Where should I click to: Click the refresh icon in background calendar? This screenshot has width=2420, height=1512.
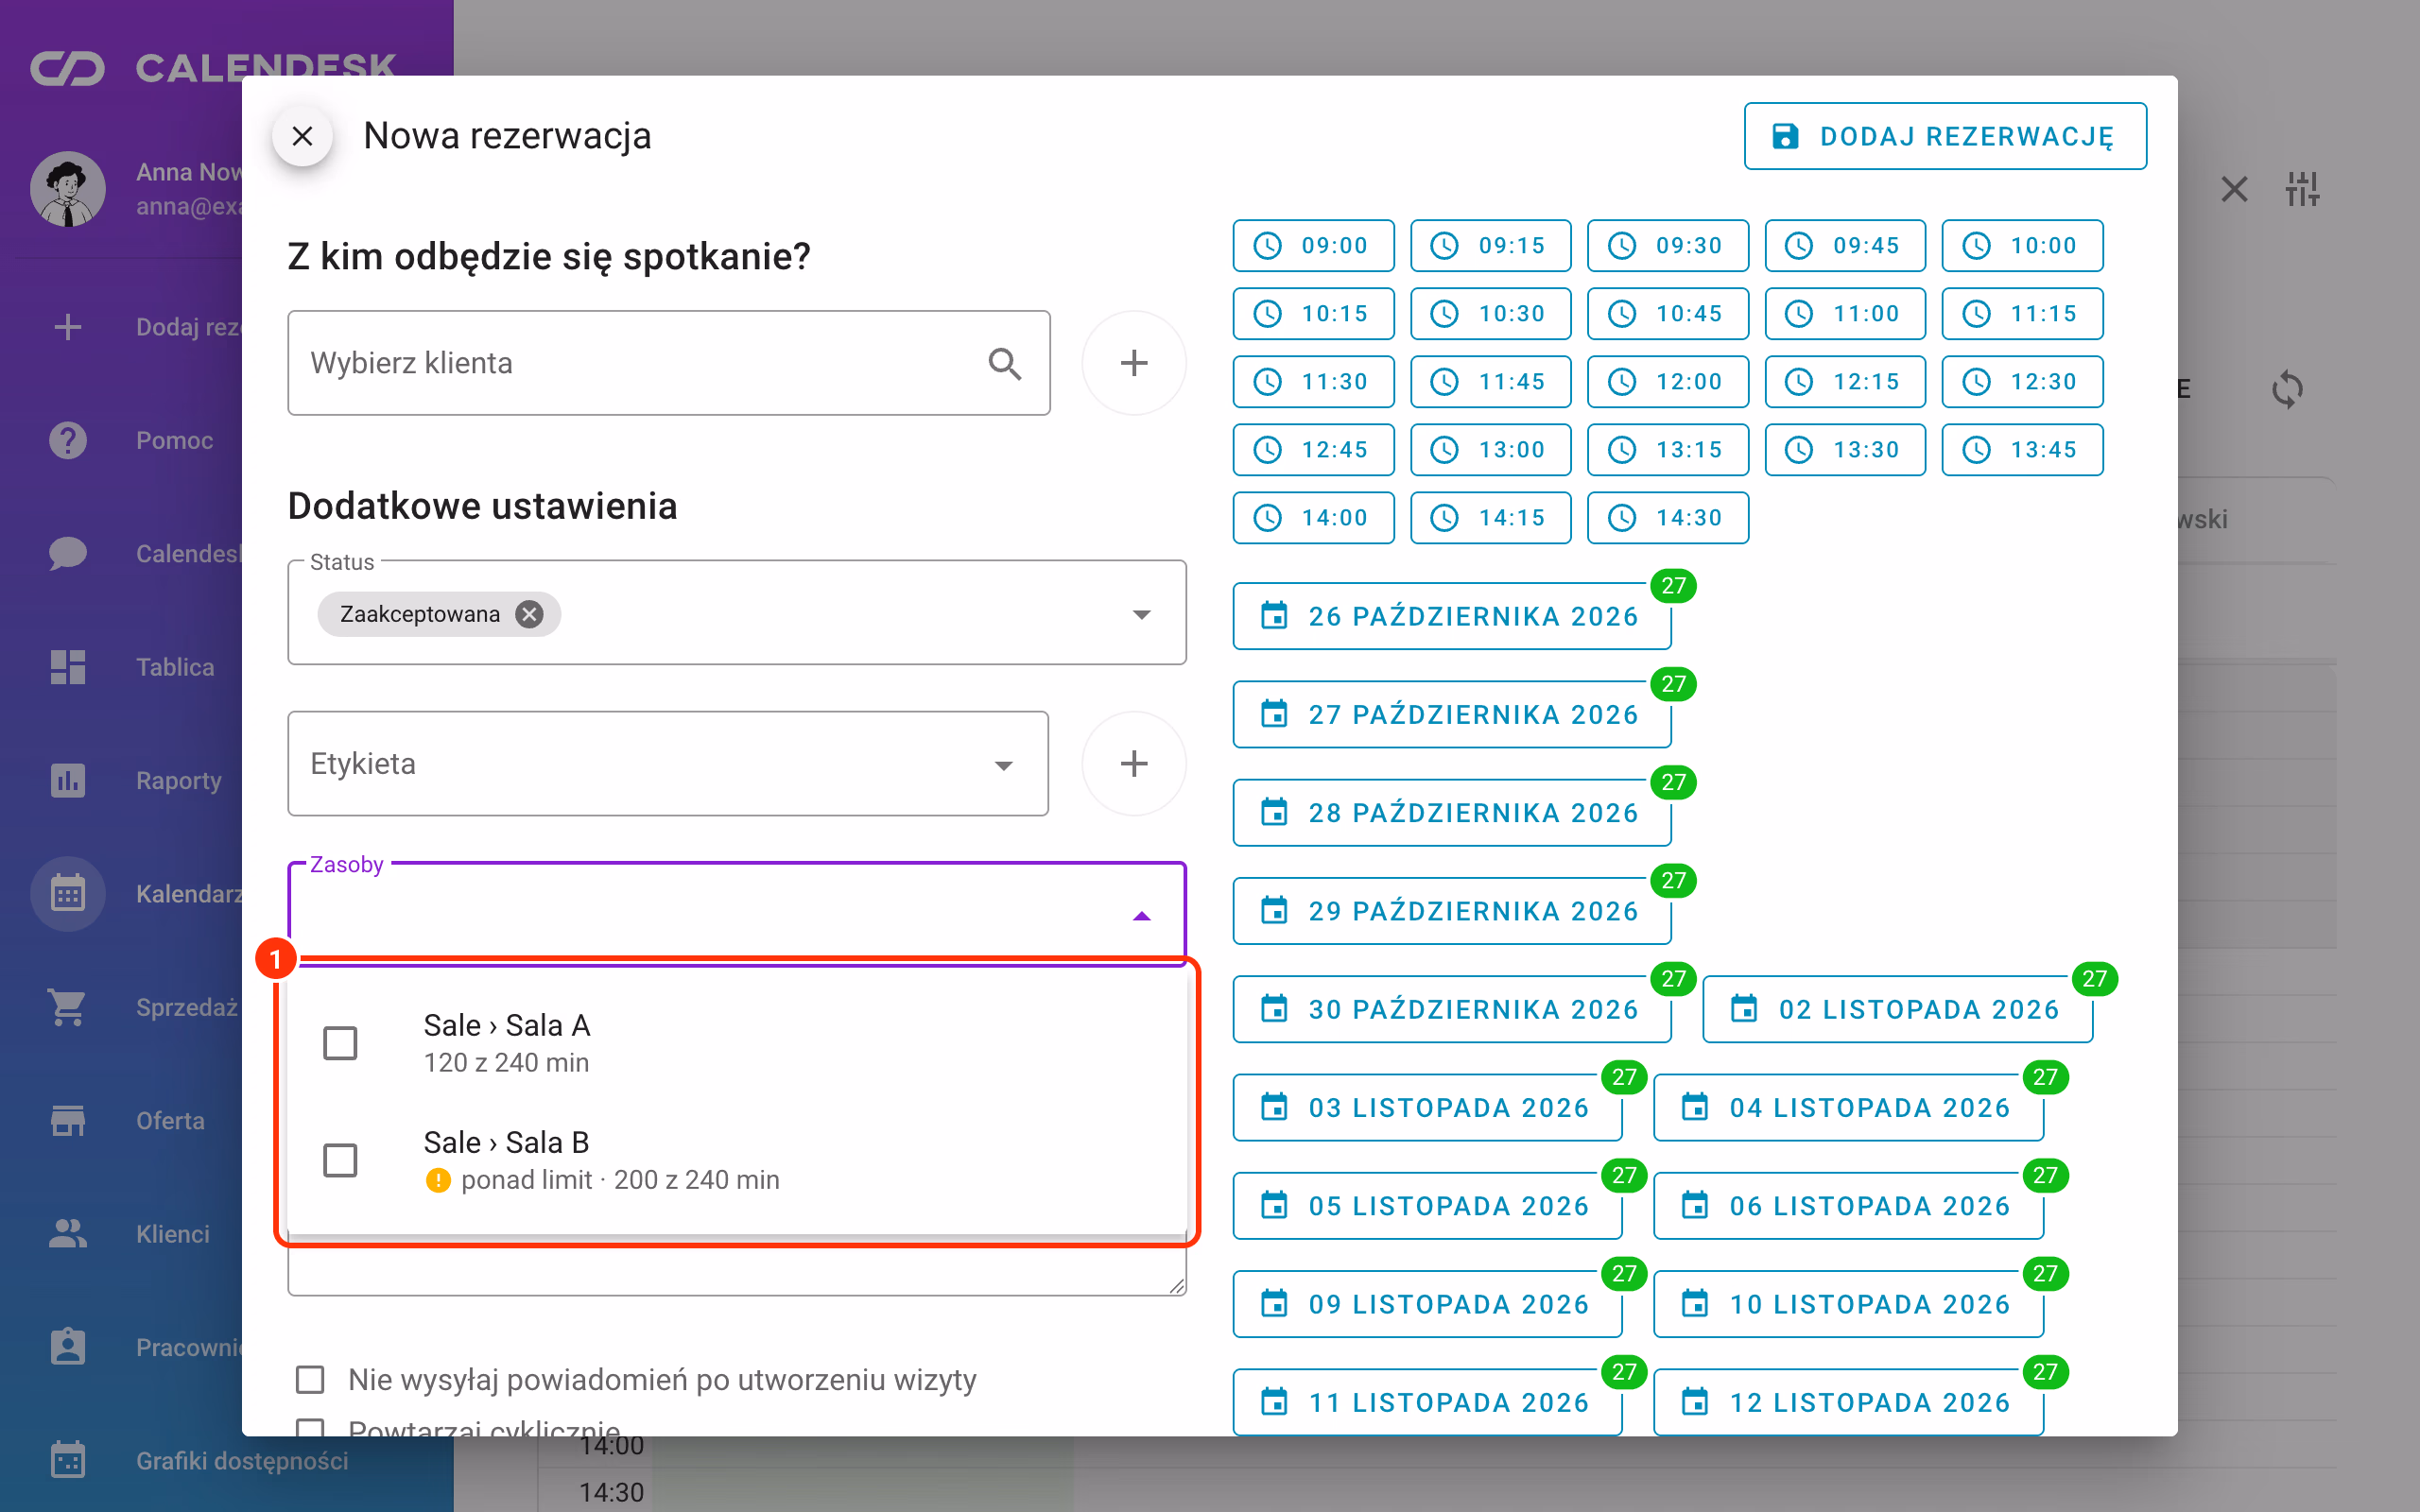point(2287,389)
